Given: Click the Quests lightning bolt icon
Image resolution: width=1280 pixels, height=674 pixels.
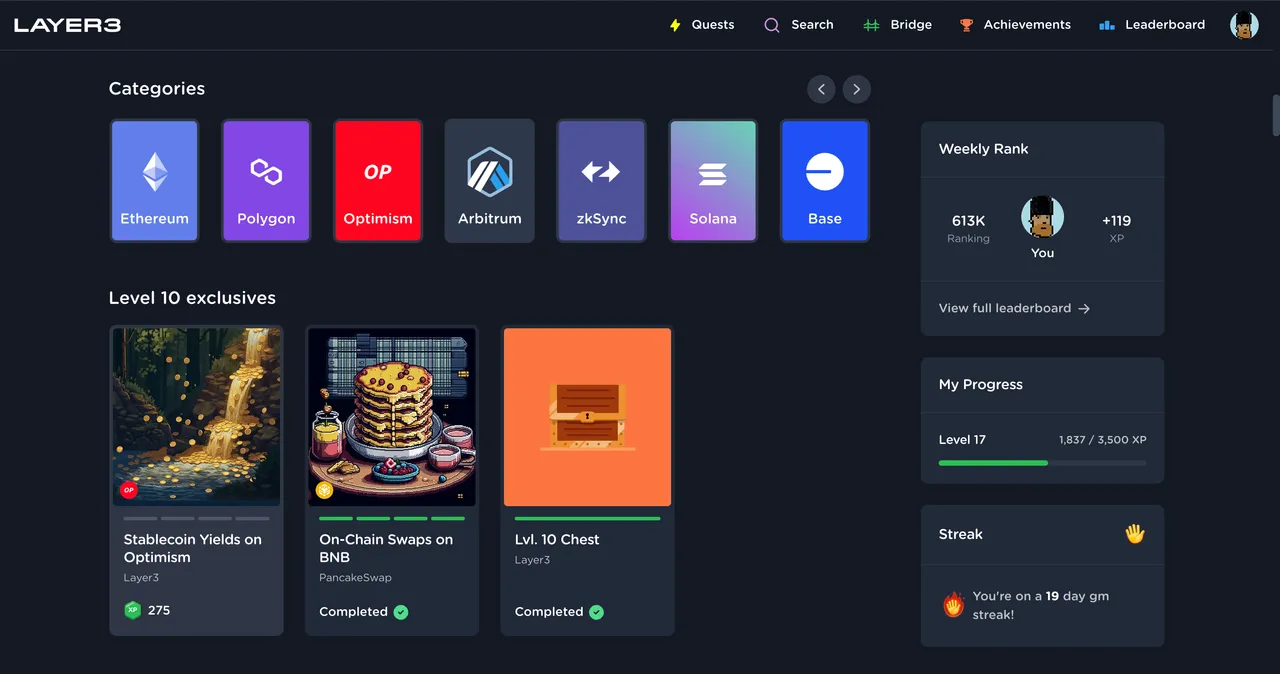Looking at the screenshot, I should pos(675,25).
